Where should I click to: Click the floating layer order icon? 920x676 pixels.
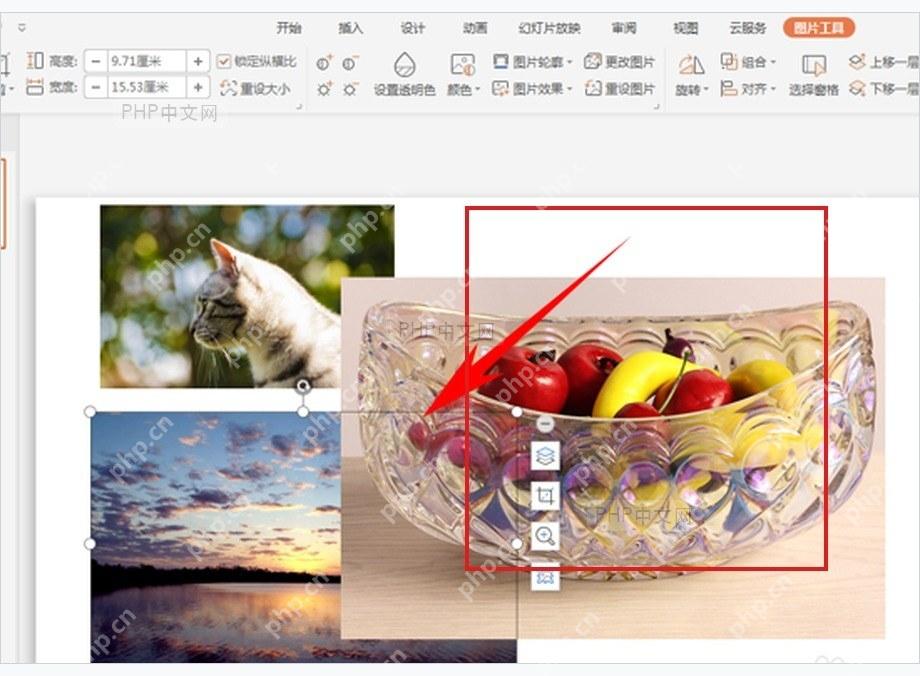(x=545, y=455)
